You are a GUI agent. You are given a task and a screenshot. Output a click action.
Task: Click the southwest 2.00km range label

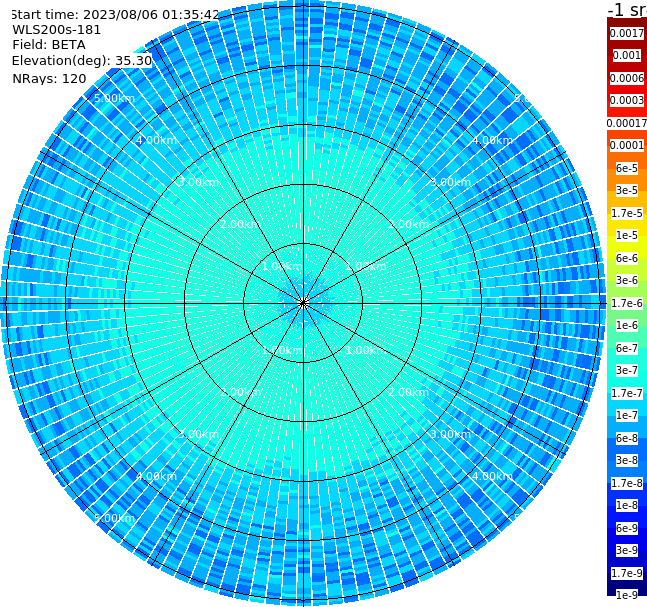240,392
